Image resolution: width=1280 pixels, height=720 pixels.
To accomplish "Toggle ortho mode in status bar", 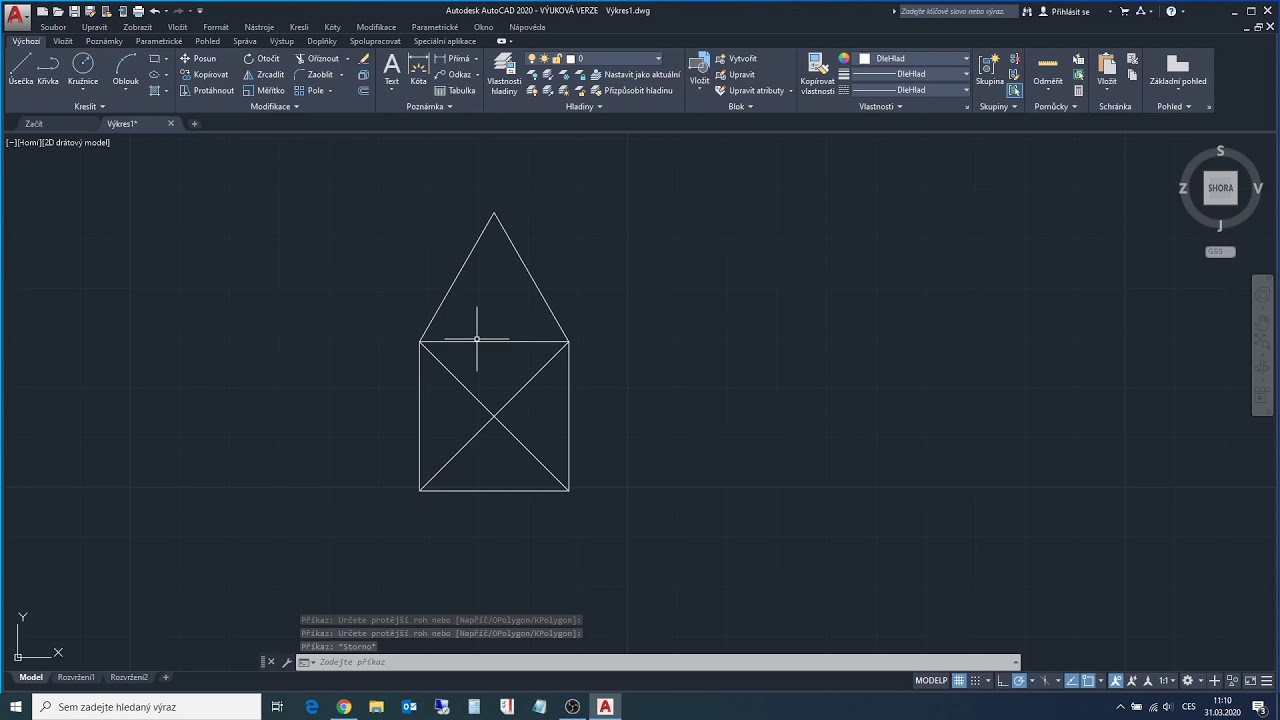I will [x=1003, y=681].
